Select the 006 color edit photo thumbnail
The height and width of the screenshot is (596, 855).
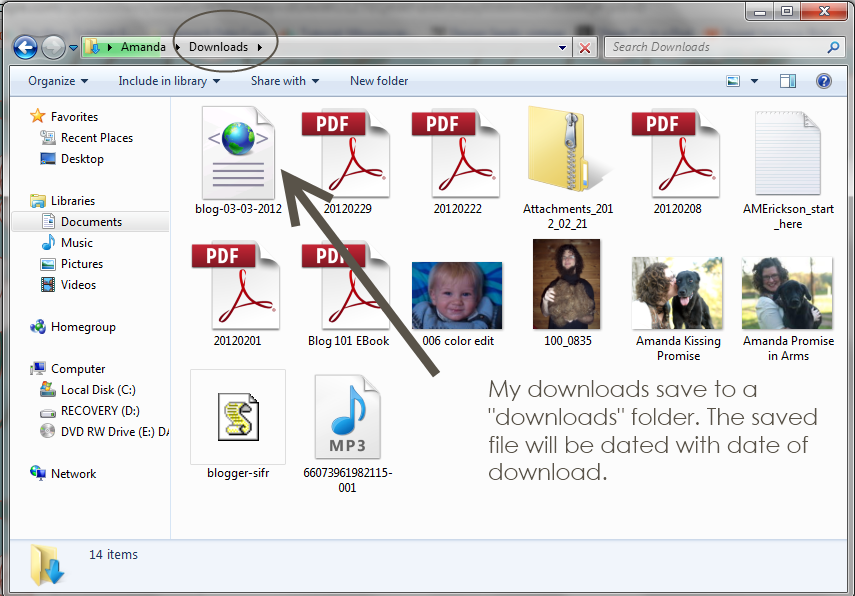pos(457,296)
